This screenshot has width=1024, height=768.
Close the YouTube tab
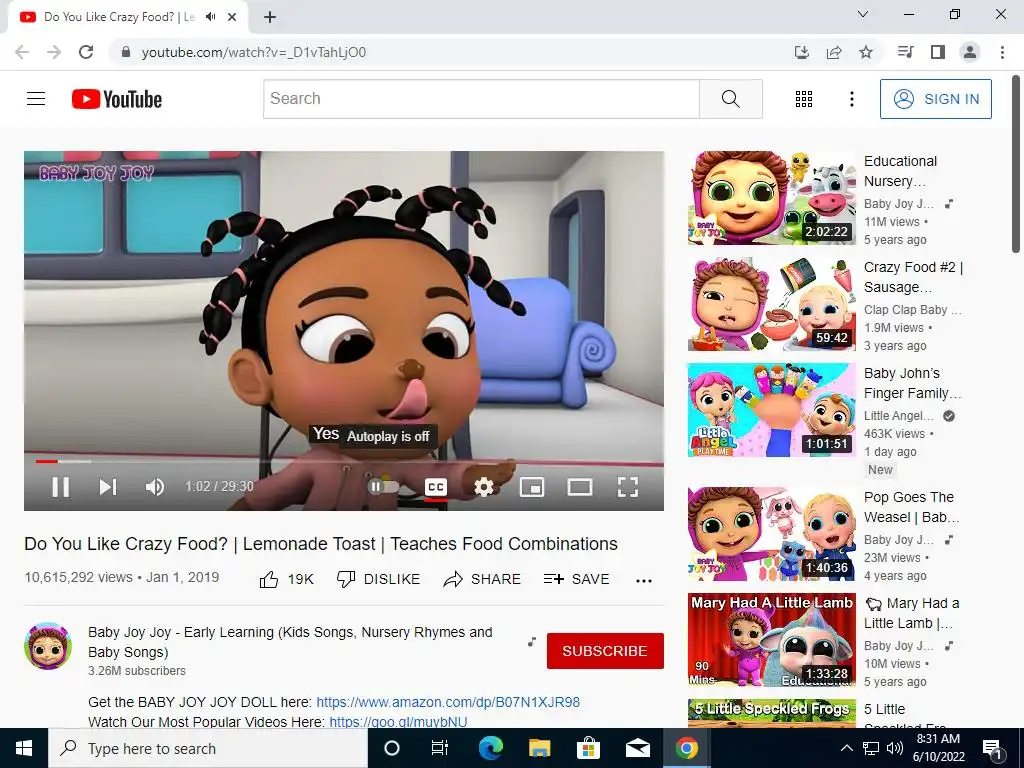232,17
